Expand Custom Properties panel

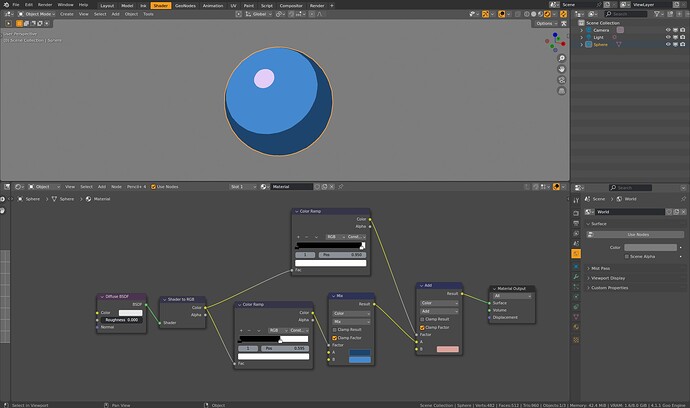point(636,288)
